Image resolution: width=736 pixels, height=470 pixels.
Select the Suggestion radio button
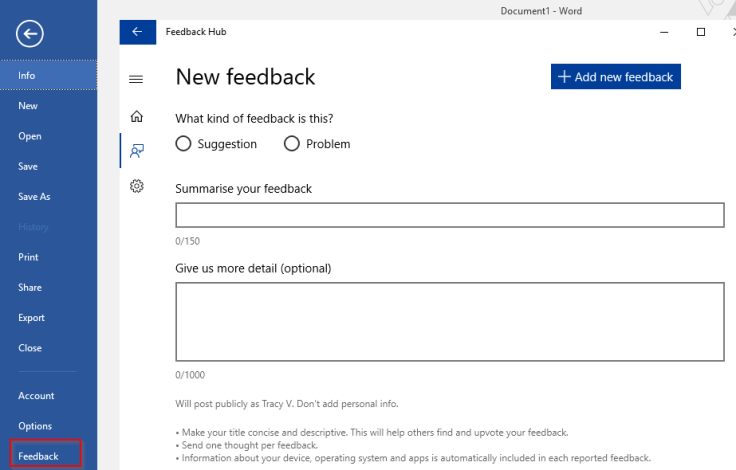(183, 144)
